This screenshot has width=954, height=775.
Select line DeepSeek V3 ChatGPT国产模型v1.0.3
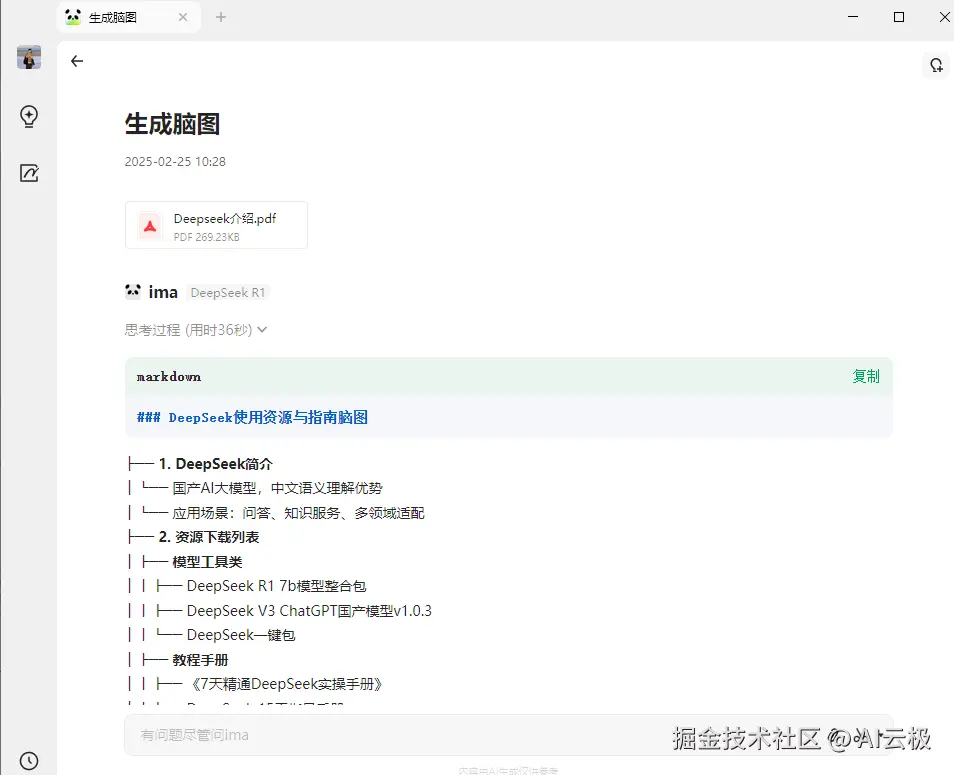[309, 611]
